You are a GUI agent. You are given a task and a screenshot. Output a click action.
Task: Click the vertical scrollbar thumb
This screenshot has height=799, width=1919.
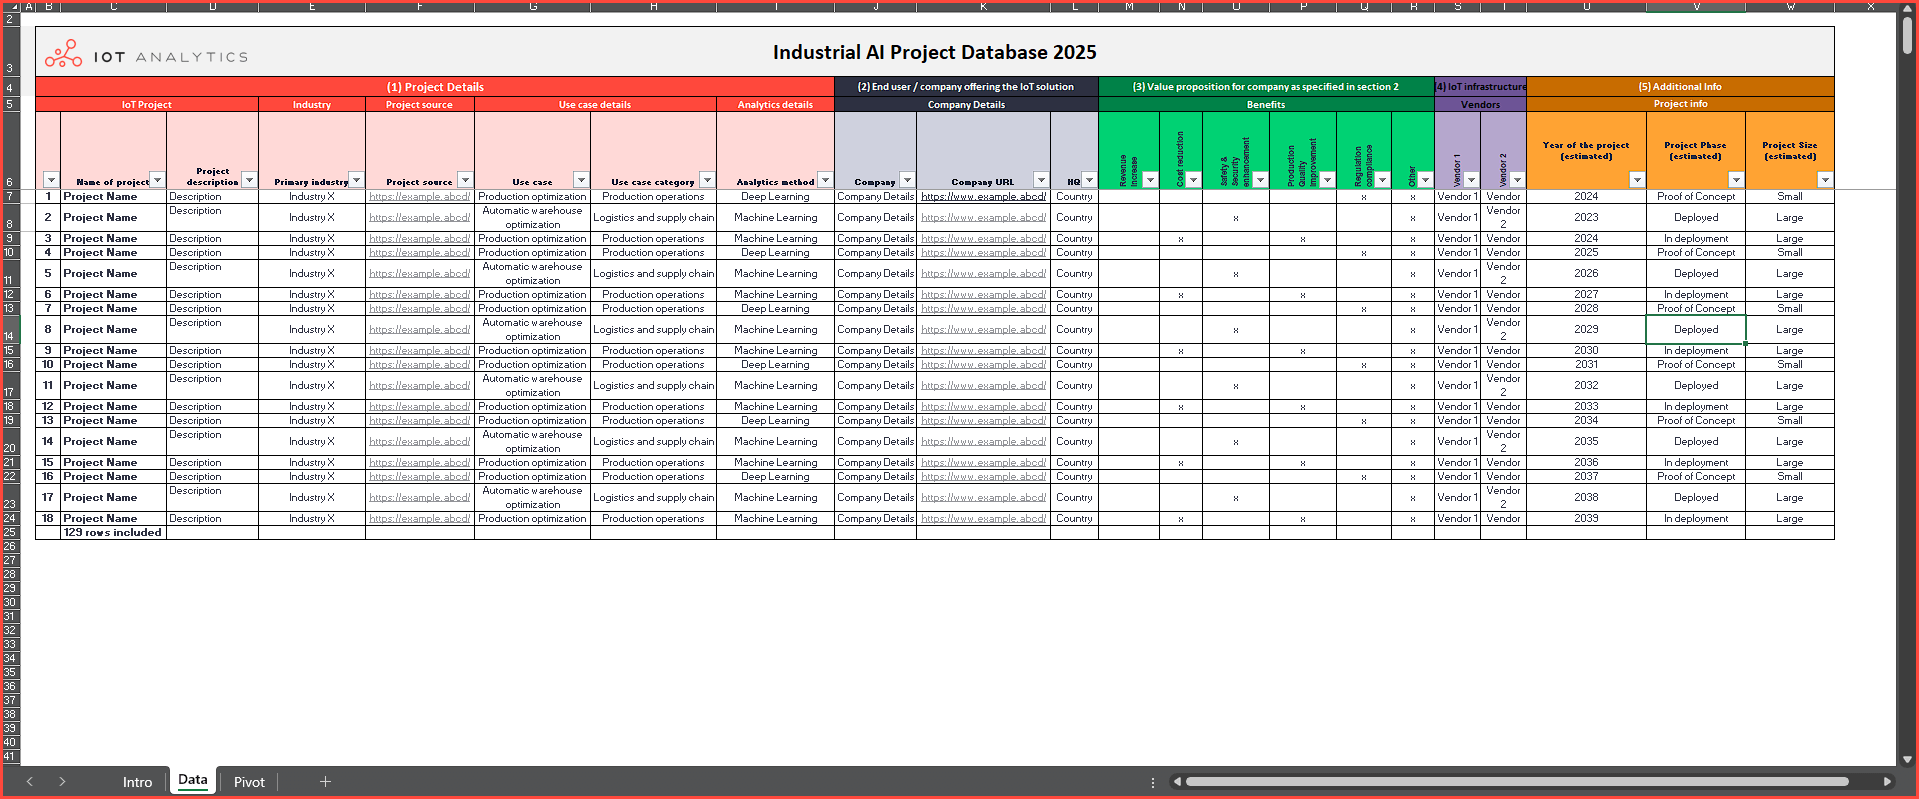click(1907, 35)
